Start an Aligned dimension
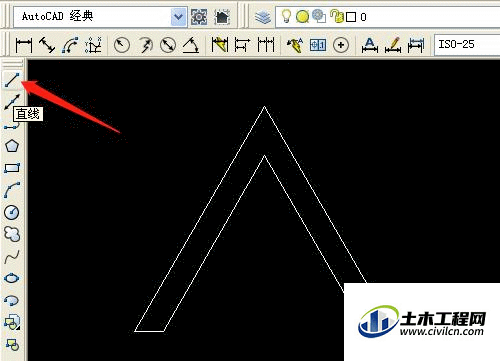This screenshot has width=500, height=361. tap(47, 45)
